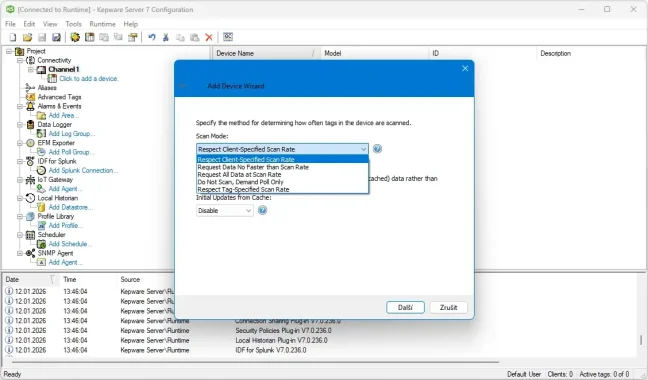Collapse the SNMP Agent tree node
This screenshot has width=648, height=380.
click(20, 253)
